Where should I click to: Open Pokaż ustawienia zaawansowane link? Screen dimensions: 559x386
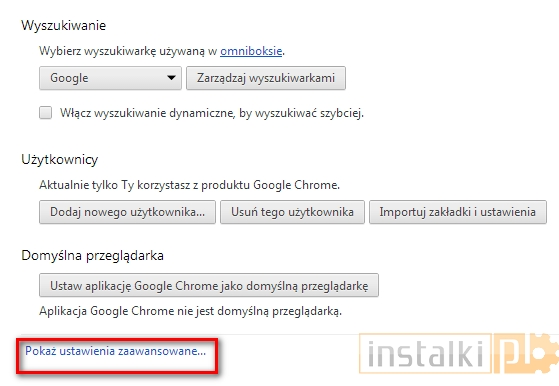tap(116, 351)
